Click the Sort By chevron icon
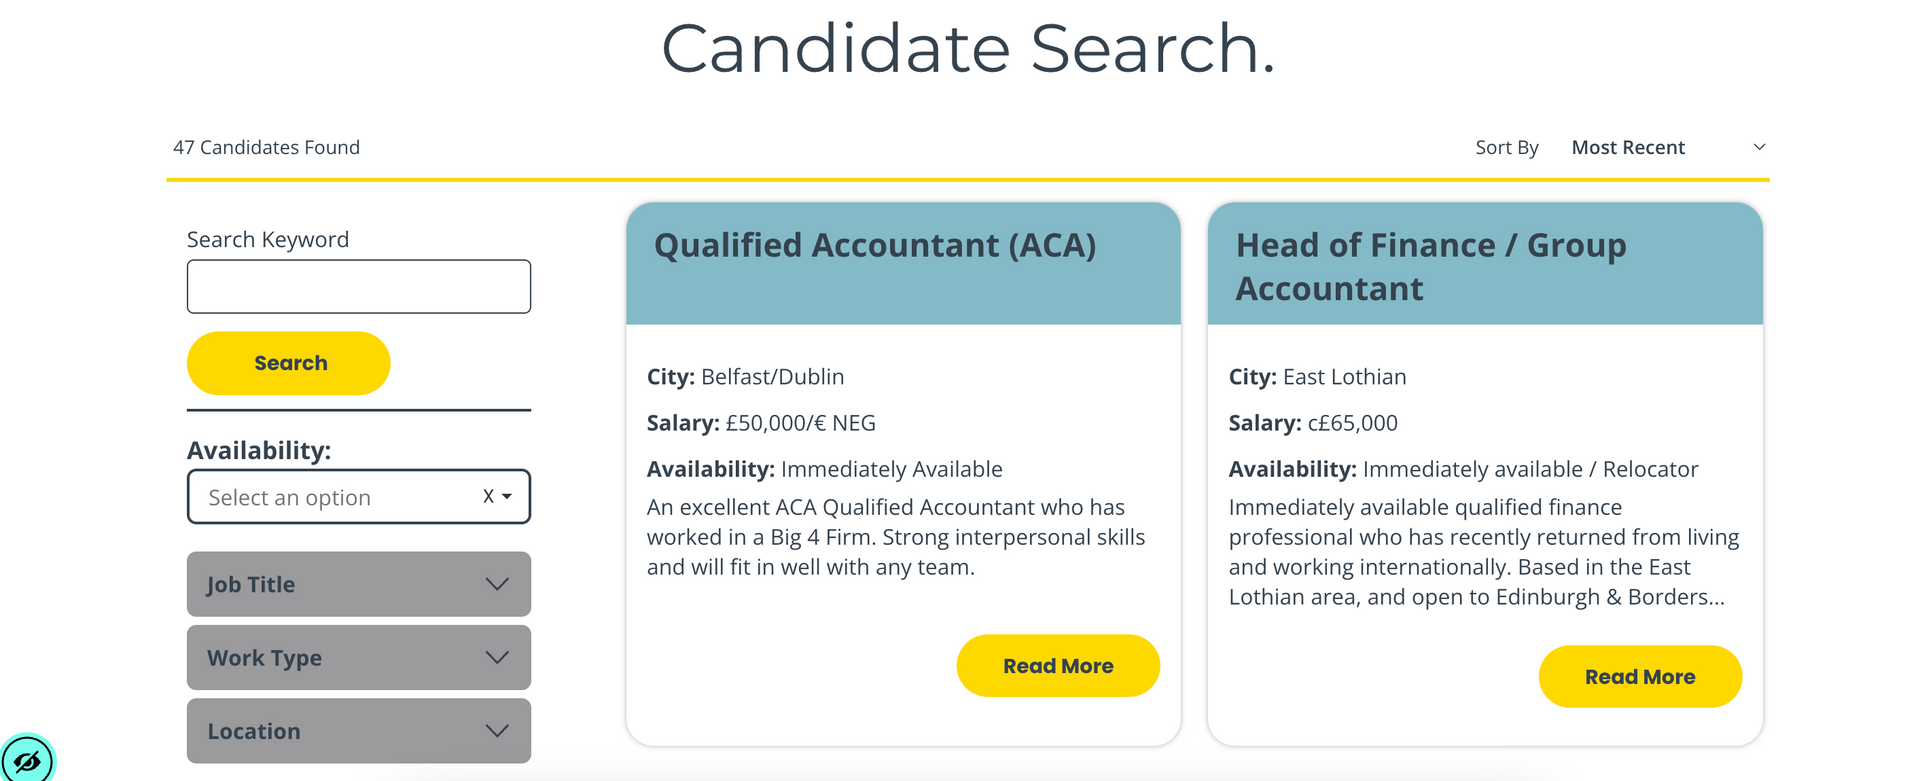This screenshot has height=781, width=1920. (1760, 146)
